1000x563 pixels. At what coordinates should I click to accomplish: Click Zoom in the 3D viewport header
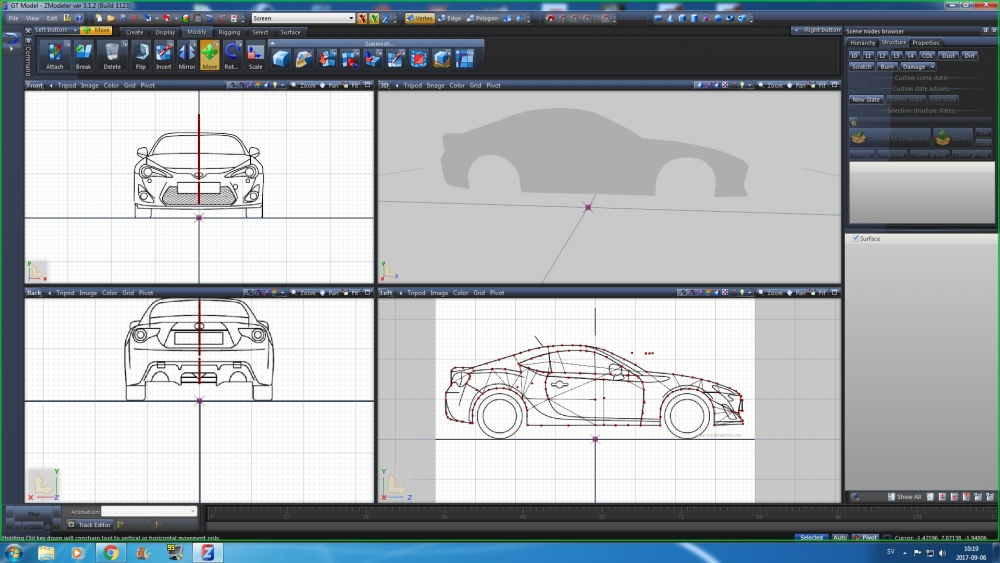tap(774, 85)
